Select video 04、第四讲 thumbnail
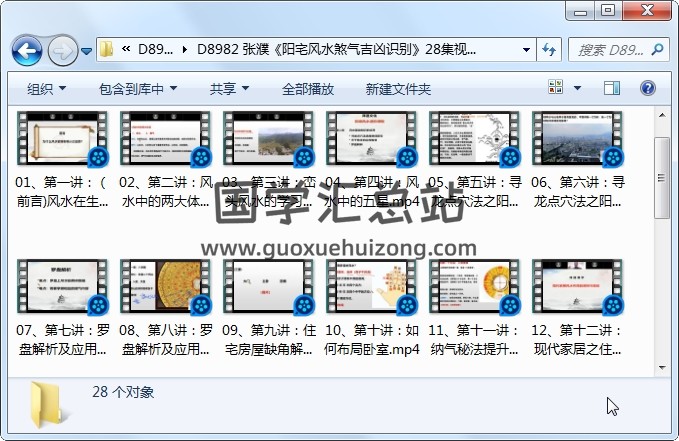The image size is (679, 441). [x=372, y=139]
